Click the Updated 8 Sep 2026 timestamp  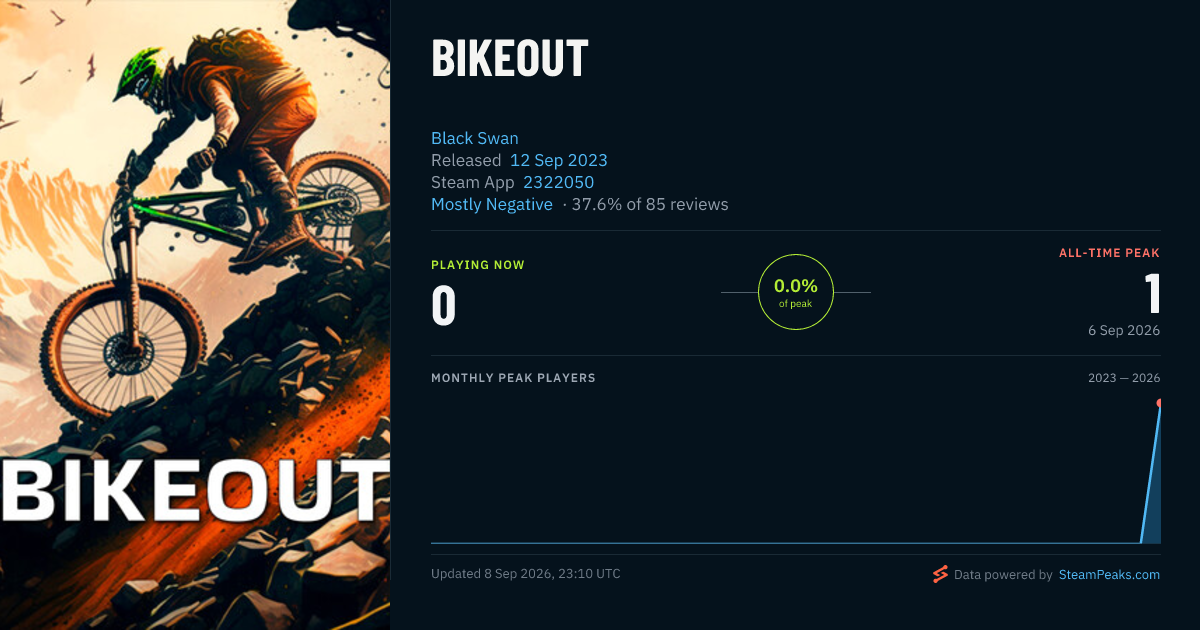(526, 574)
